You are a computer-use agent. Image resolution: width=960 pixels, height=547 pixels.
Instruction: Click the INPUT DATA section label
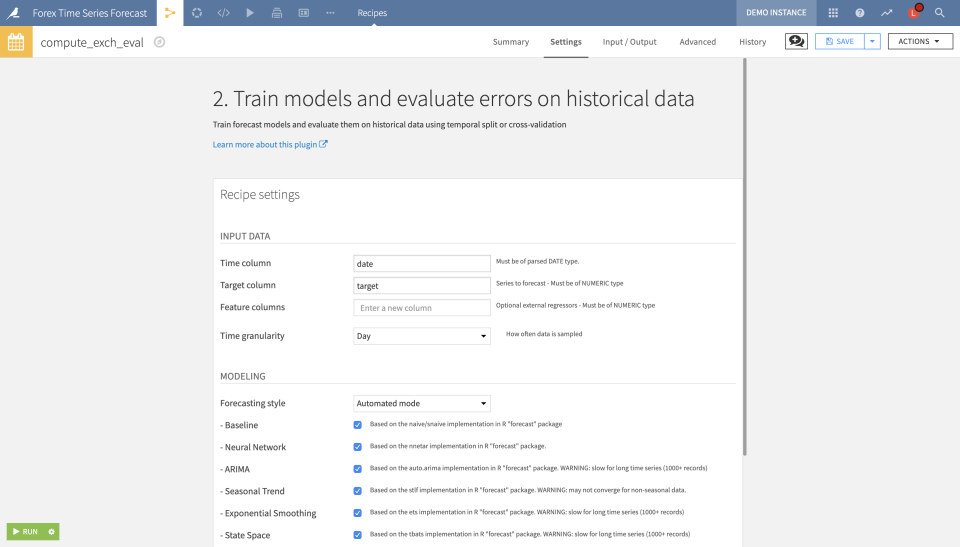(x=245, y=236)
